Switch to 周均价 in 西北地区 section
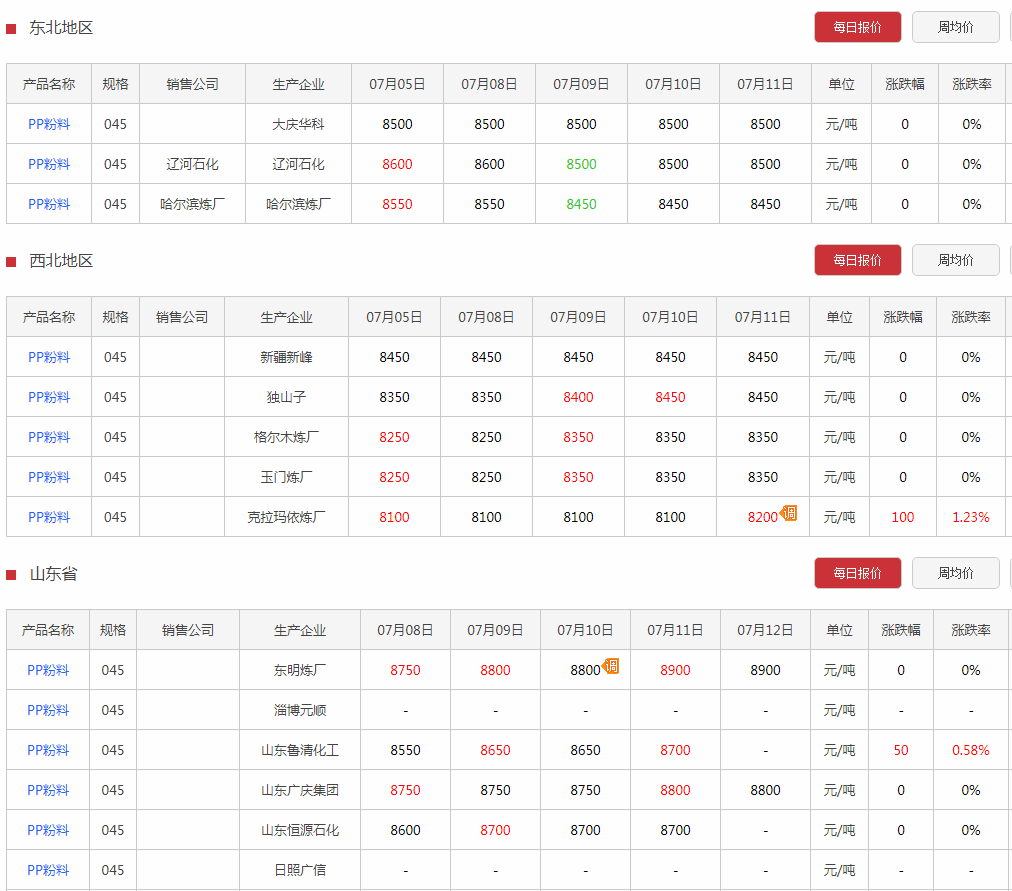 955,260
